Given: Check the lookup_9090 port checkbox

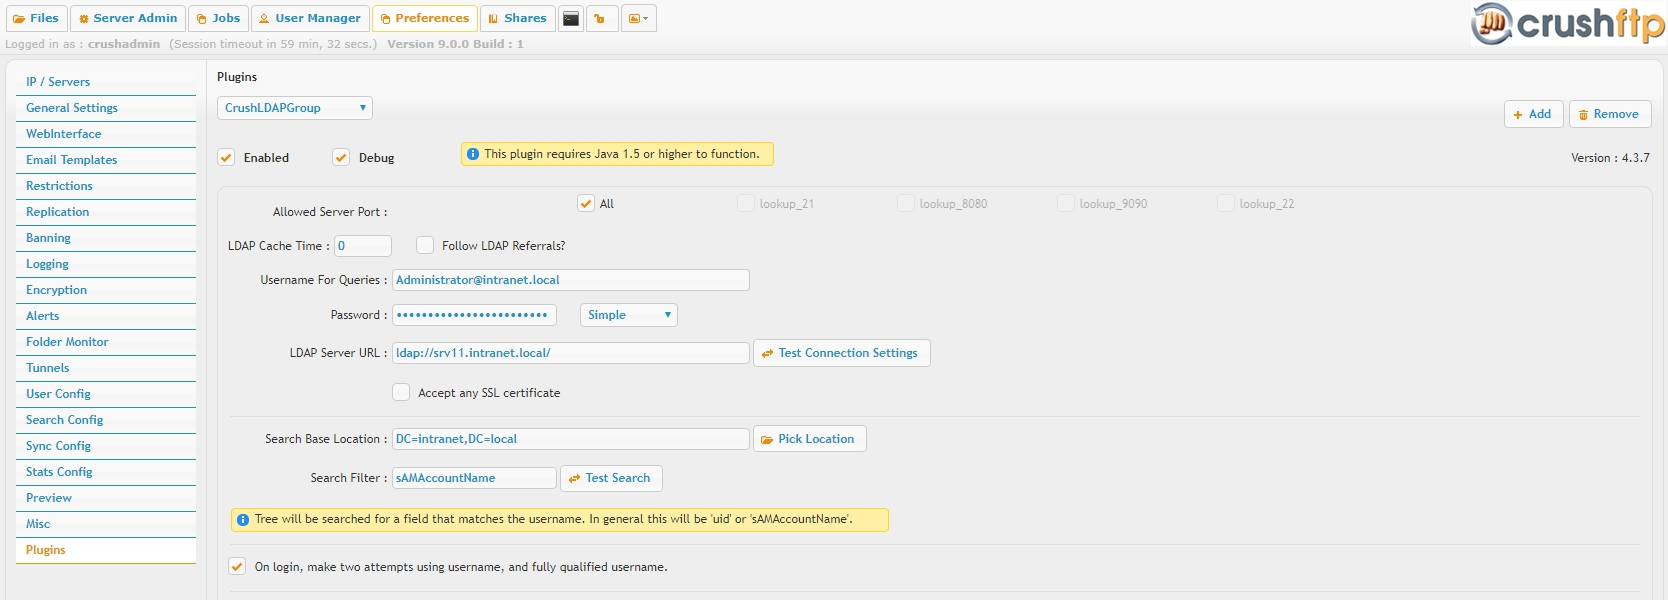Looking at the screenshot, I should tap(1066, 203).
